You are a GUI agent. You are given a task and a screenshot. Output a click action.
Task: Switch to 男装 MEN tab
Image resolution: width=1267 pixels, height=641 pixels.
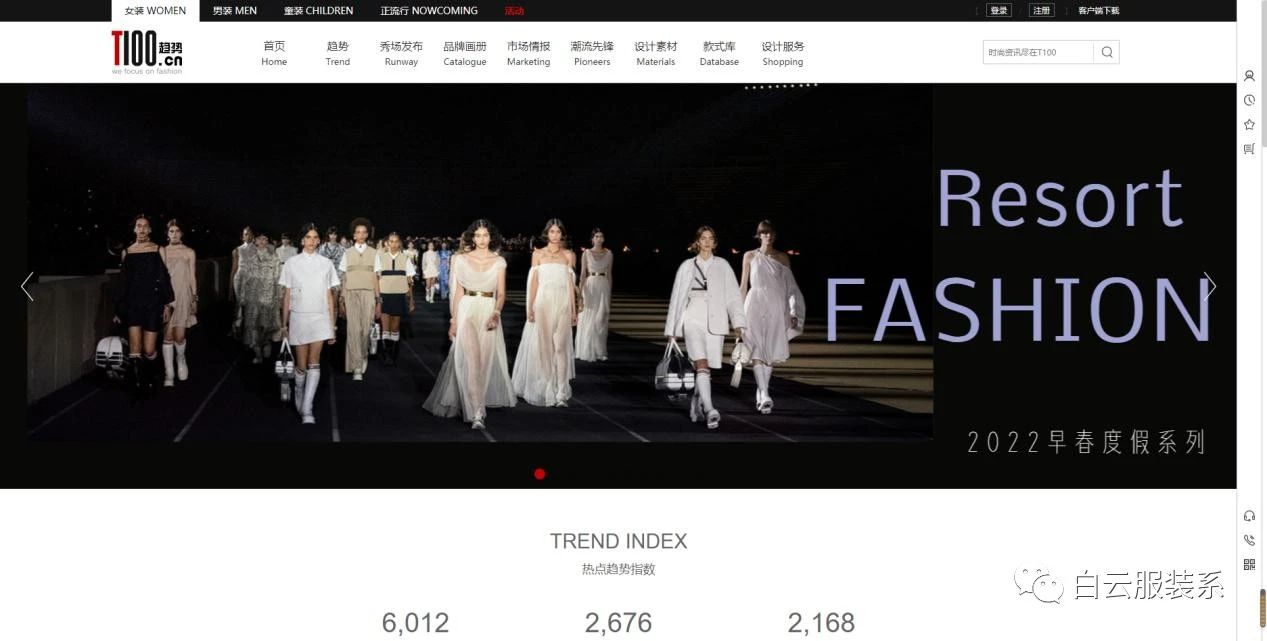tap(235, 11)
